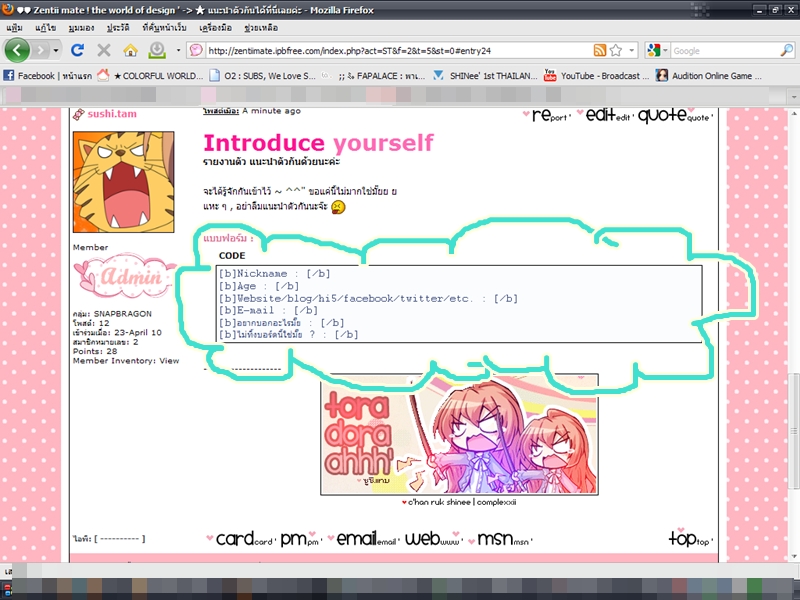Jump to top with the top button
The width and height of the screenshot is (800, 600).
pos(690,538)
